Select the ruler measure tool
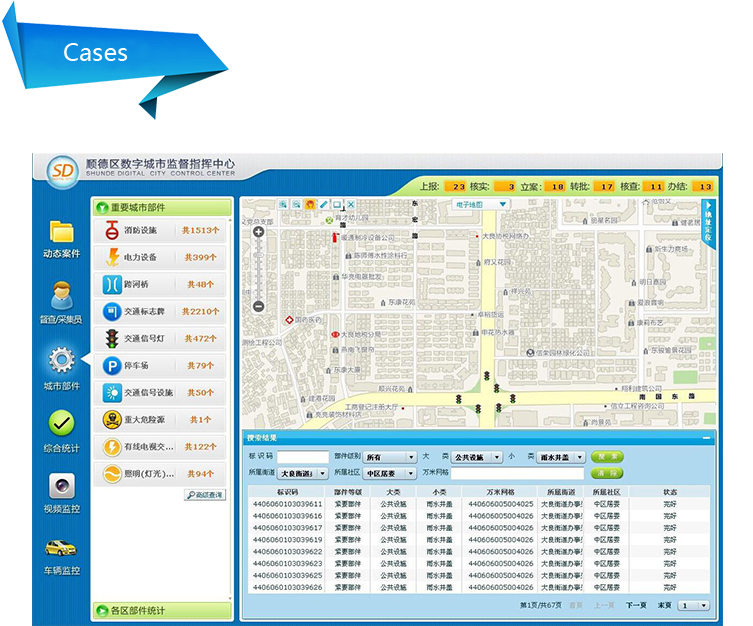 tap(324, 205)
